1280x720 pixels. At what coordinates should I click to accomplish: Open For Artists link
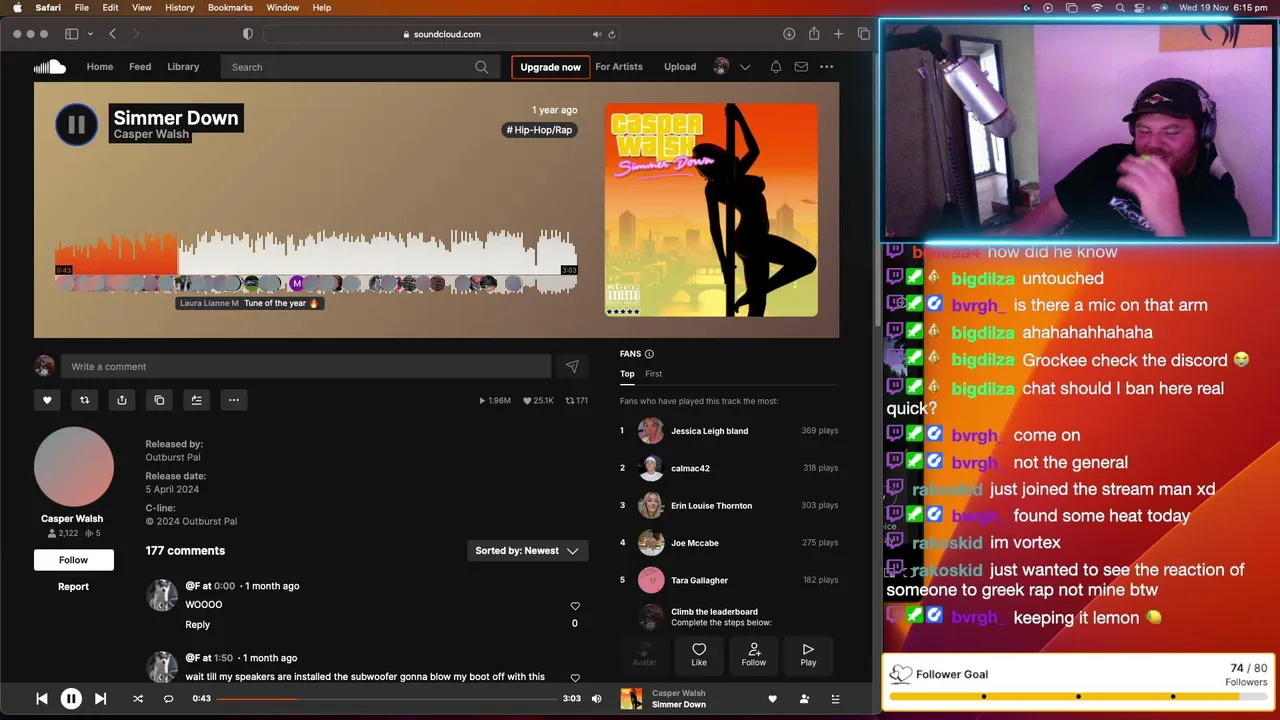click(619, 67)
